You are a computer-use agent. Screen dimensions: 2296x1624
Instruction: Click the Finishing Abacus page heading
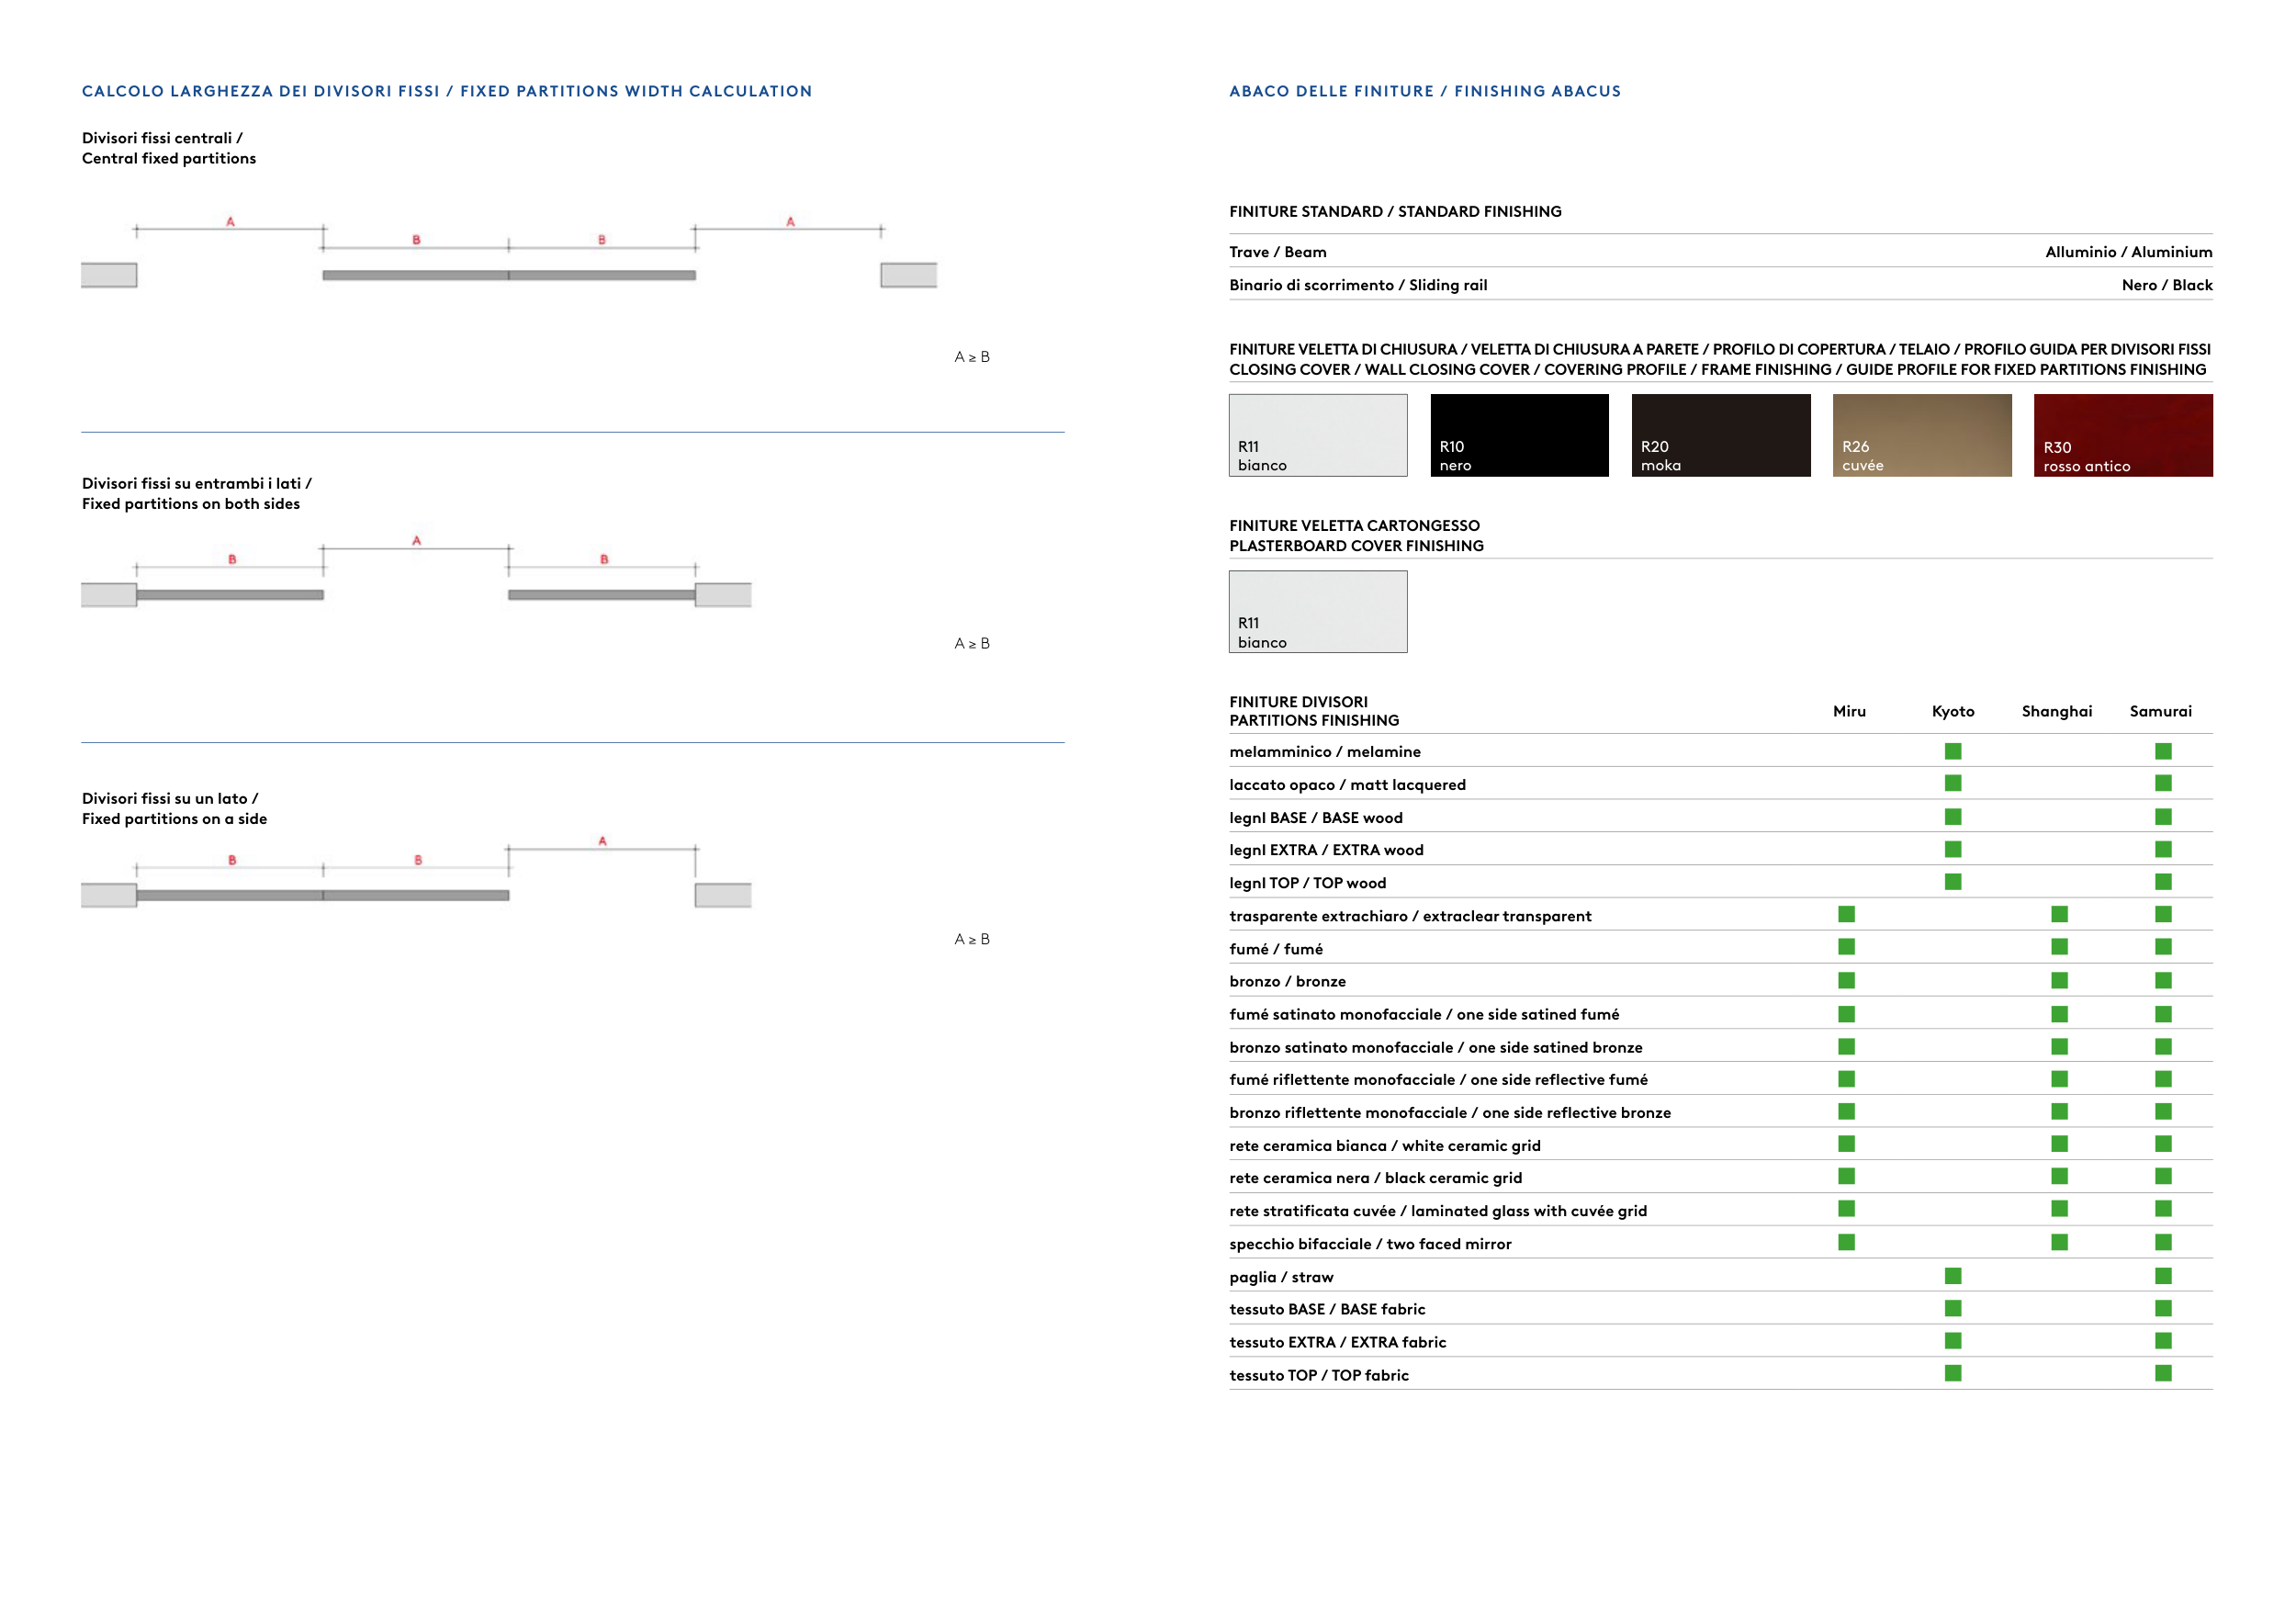point(1424,91)
